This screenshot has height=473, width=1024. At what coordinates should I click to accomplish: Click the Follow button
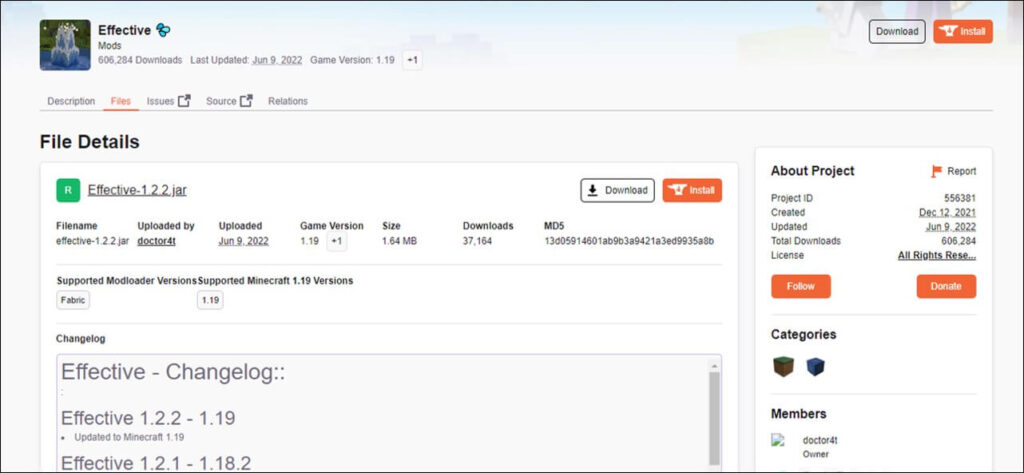(x=801, y=286)
